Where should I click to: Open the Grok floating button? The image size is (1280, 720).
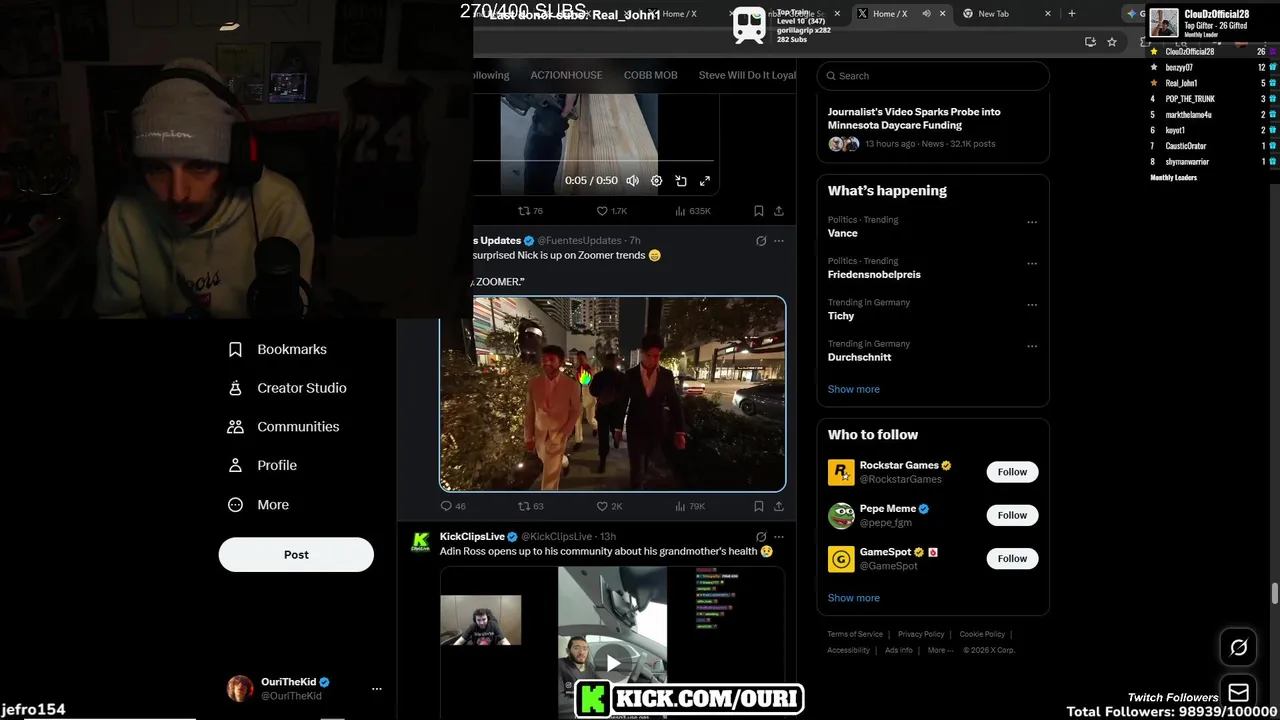click(x=1238, y=648)
